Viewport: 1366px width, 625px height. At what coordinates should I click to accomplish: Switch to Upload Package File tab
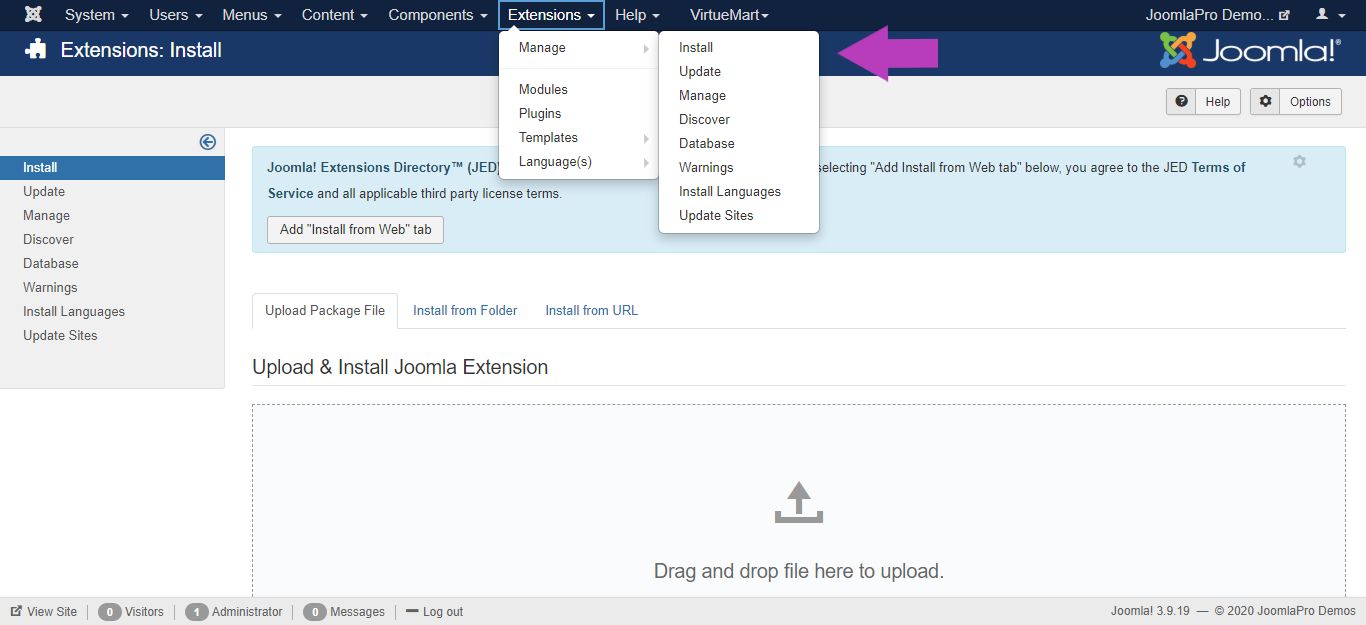coord(325,311)
